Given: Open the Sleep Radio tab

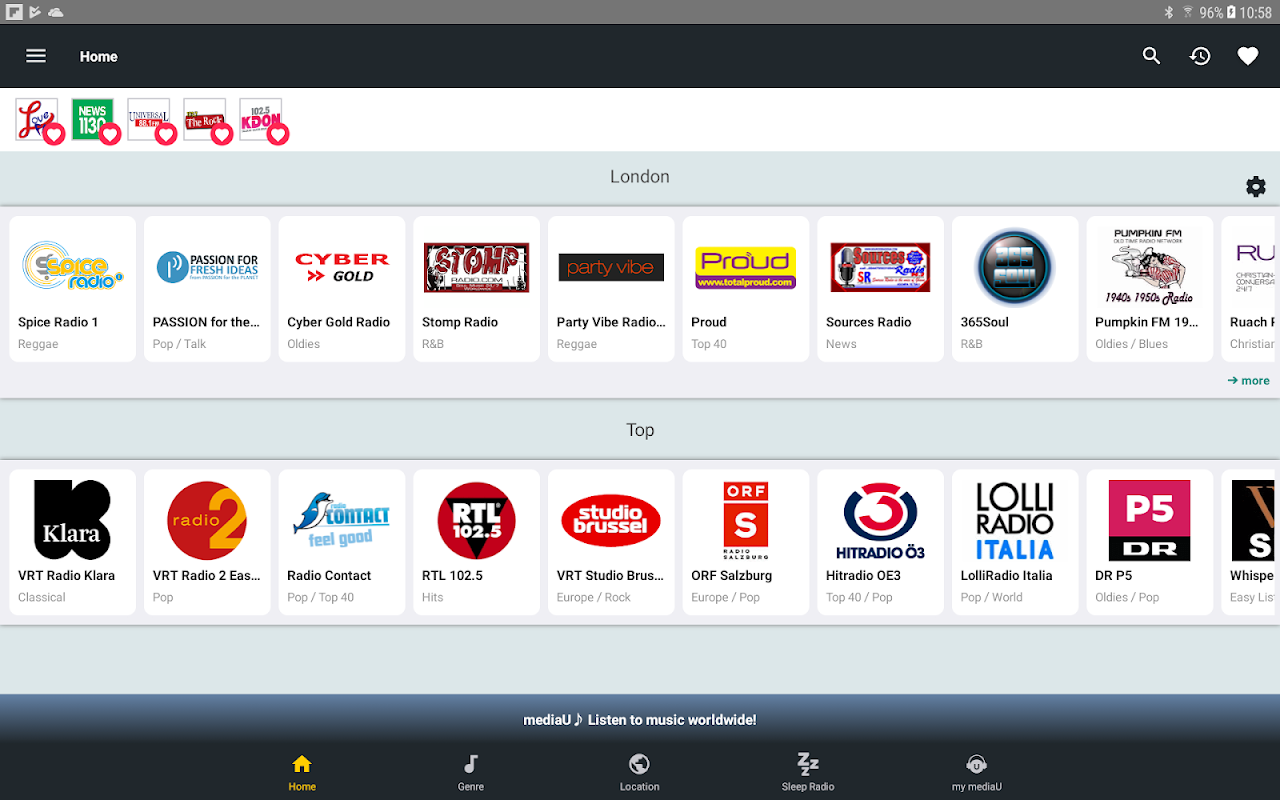Looking at the screenshot, I should click(x=808, y=773).
